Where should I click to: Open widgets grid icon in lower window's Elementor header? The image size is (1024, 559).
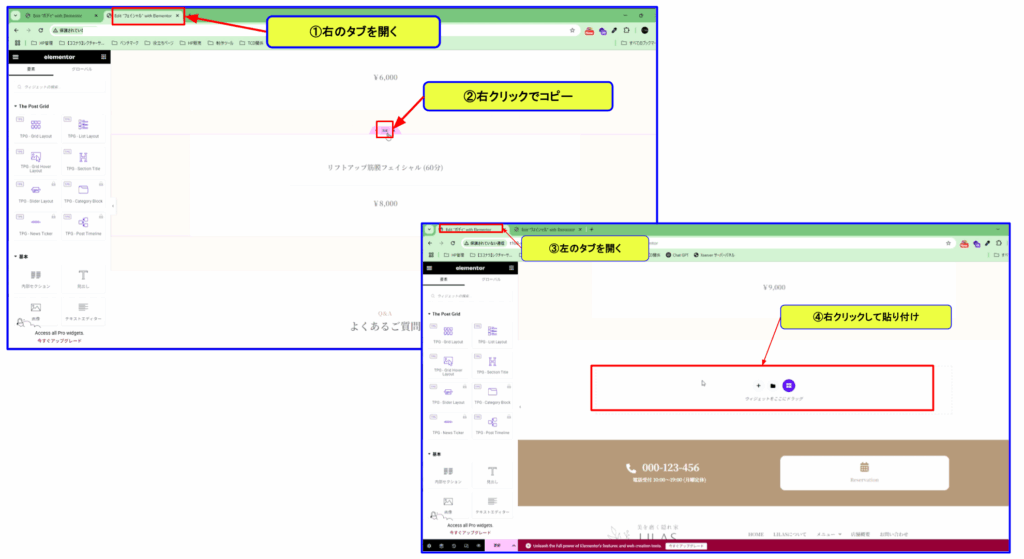(511, 268)
